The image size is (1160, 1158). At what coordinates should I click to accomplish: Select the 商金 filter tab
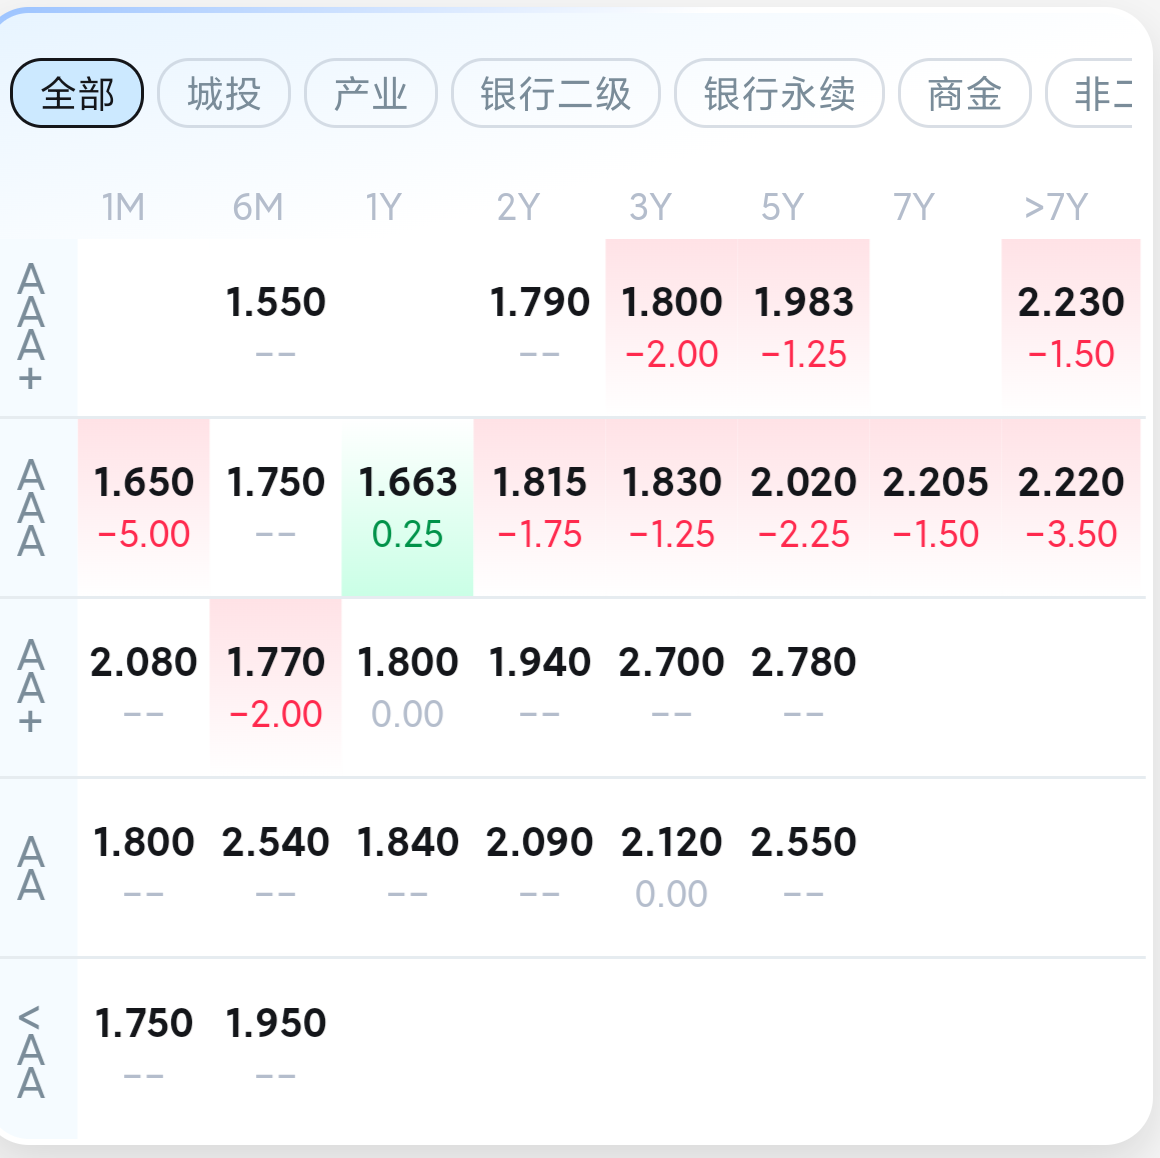coord(965,93)
